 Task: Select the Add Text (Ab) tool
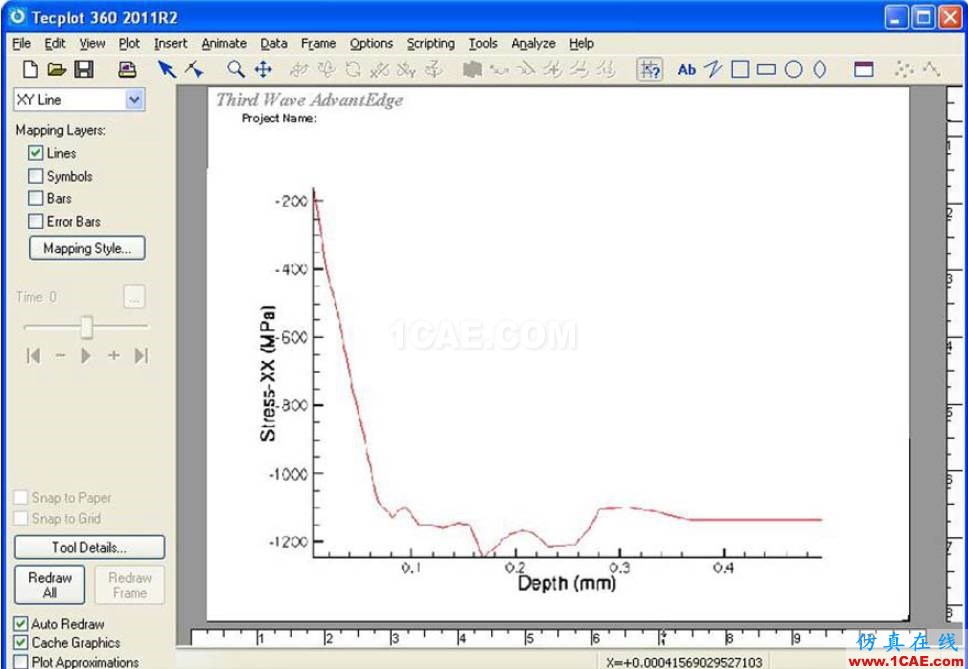[x=686, y=70]
